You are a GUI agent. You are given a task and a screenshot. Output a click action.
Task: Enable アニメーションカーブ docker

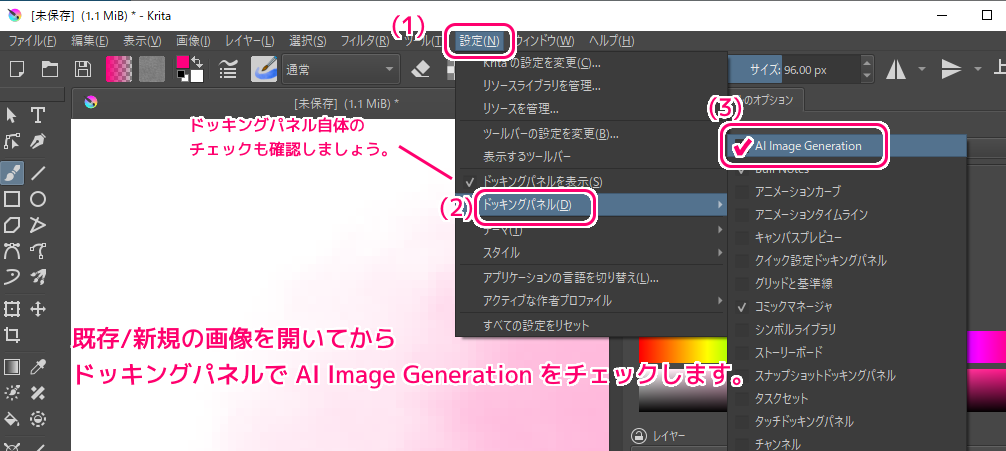click(847, 191)
